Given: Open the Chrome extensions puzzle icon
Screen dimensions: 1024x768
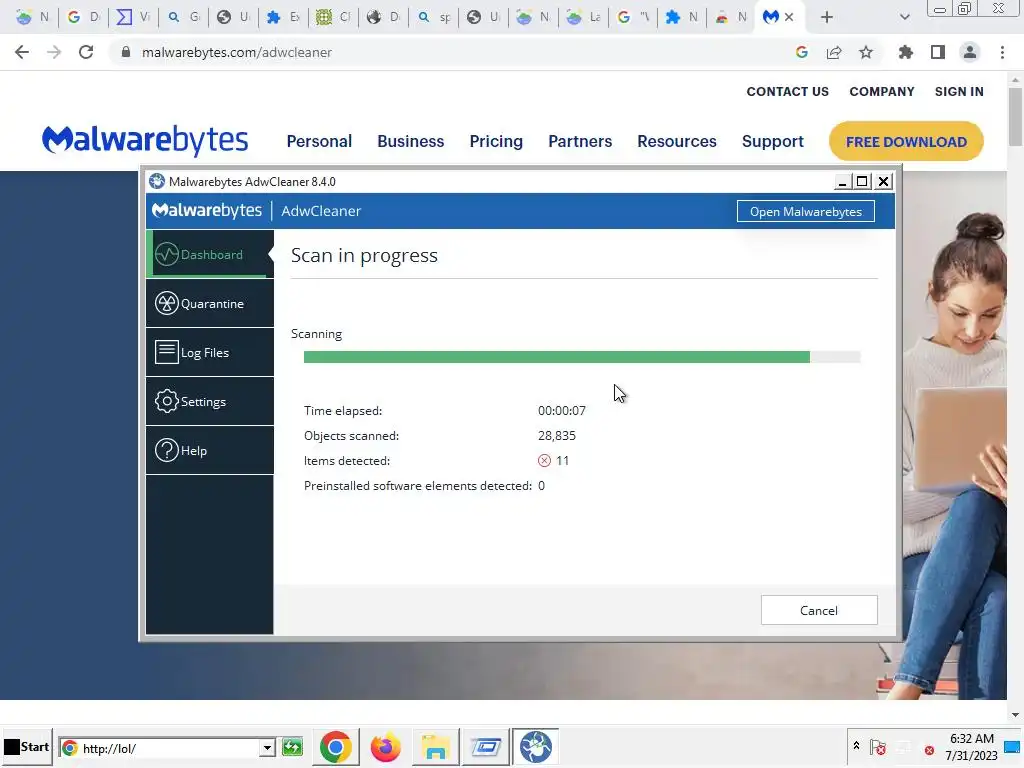Looking at the screenshot, I should (x=905, y=52).
